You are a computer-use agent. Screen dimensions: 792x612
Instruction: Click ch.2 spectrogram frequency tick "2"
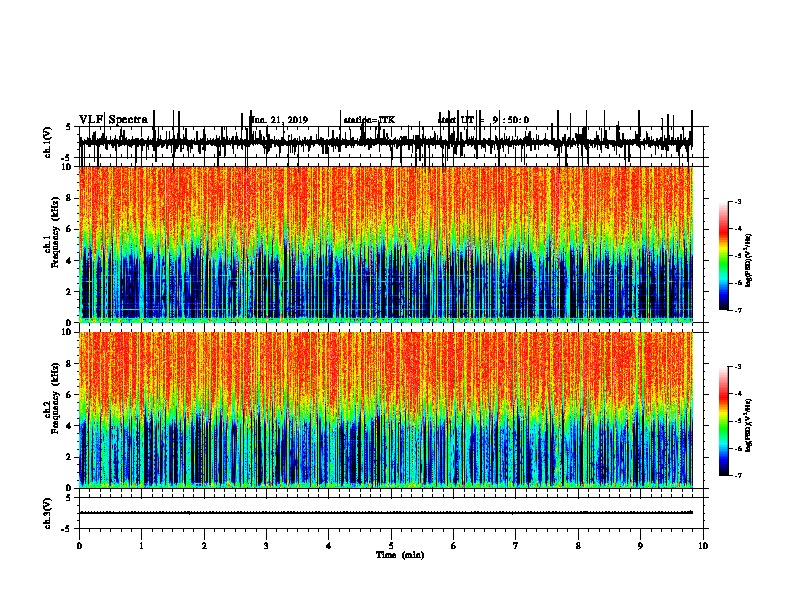coord(69,457)
